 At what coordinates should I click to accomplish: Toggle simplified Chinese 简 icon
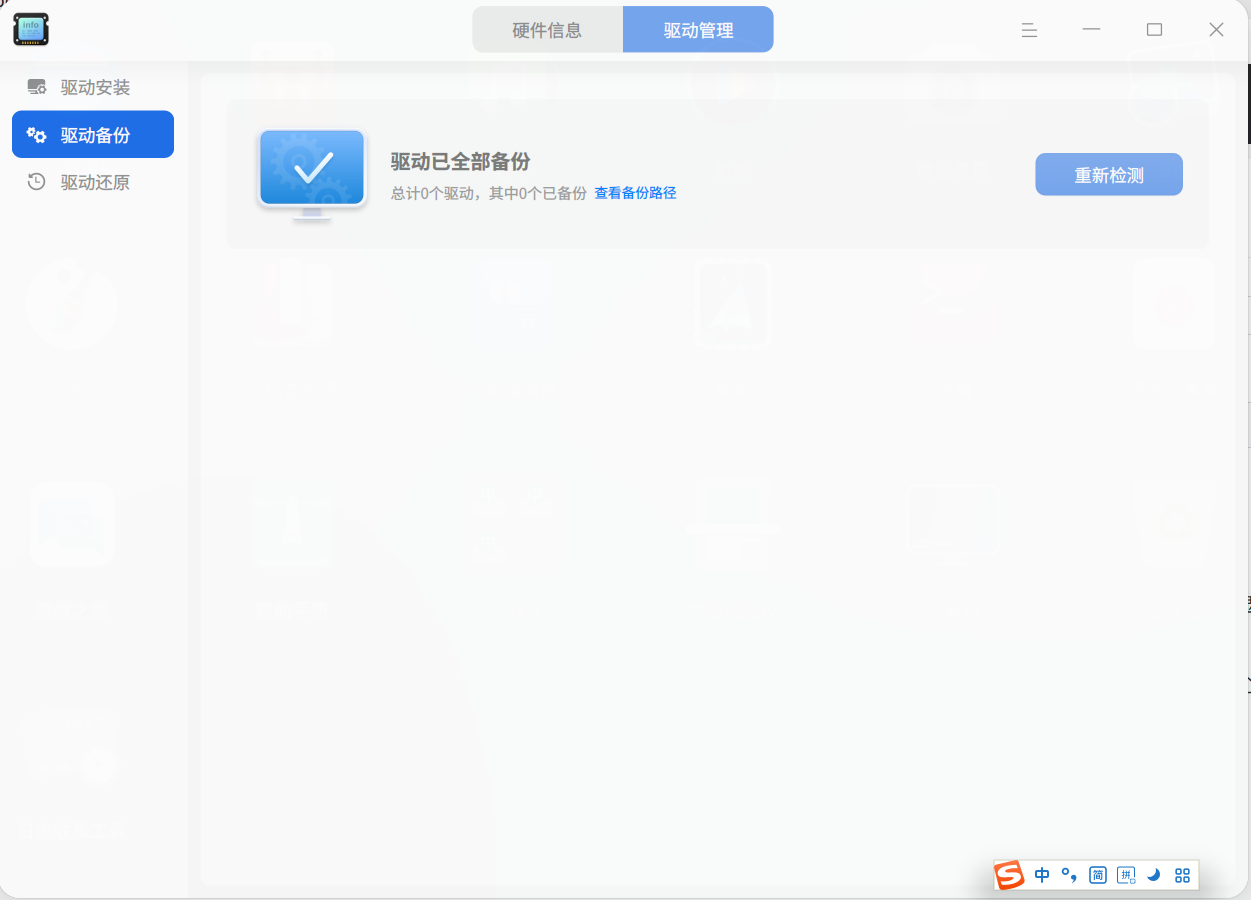[1097, 875]
